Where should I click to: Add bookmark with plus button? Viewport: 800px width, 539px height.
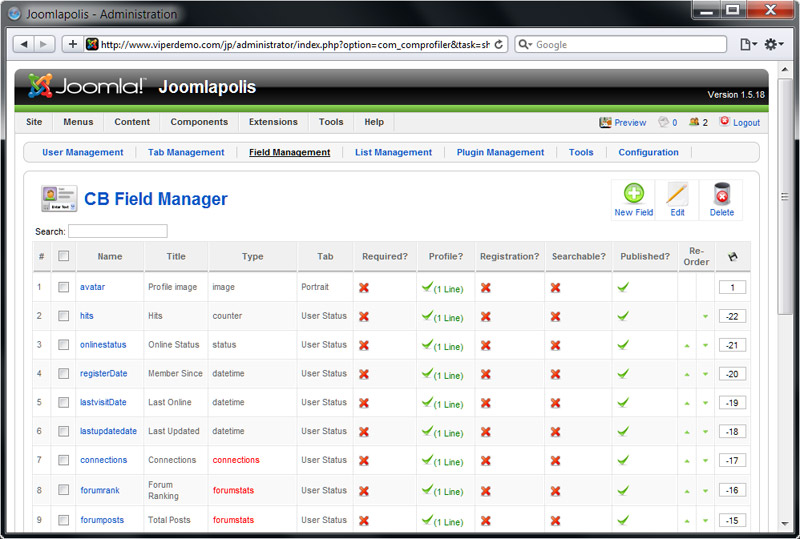72,44
